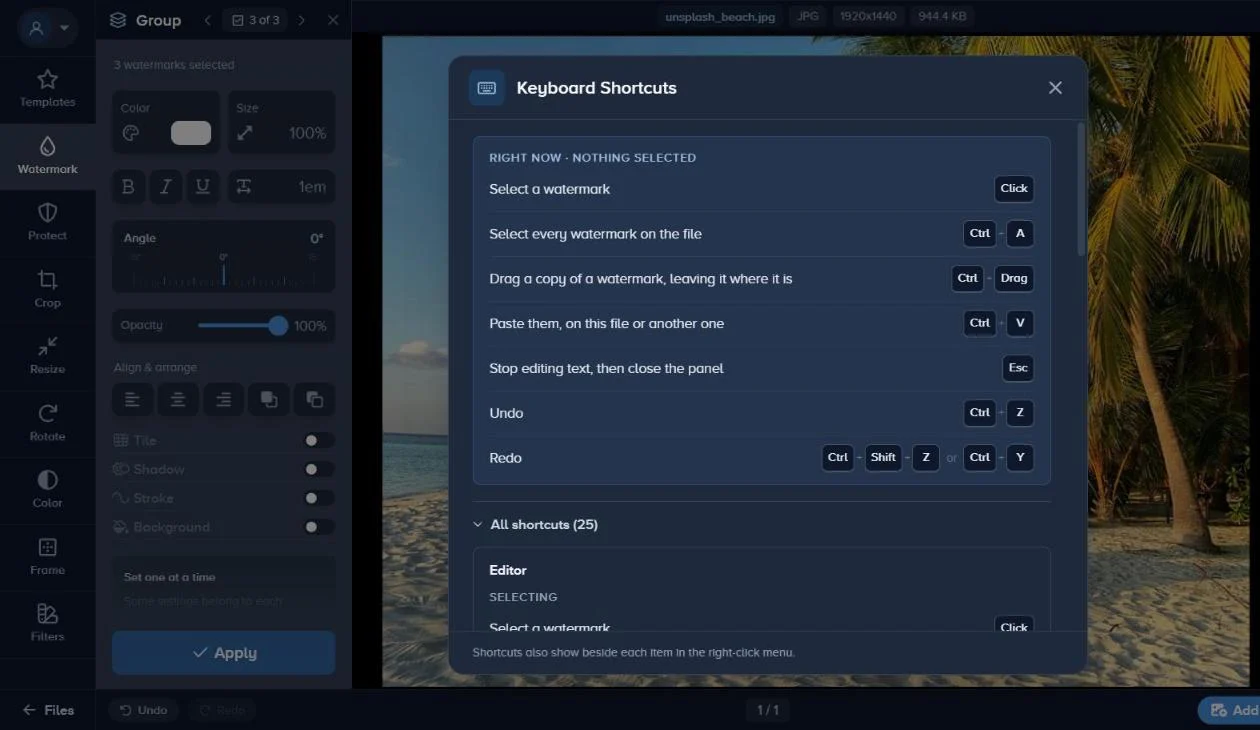The width and height of the screenshot is (1260, 730).
Task: Click the Redo row in shortcuts list
Action: tap(761, 458)
